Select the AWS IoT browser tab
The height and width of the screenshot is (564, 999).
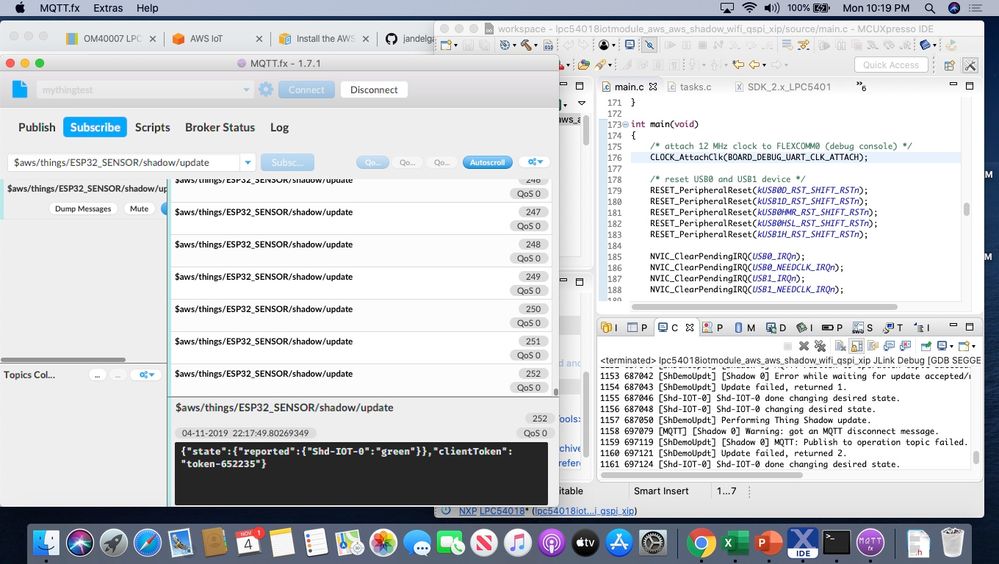tap(217, 38)
